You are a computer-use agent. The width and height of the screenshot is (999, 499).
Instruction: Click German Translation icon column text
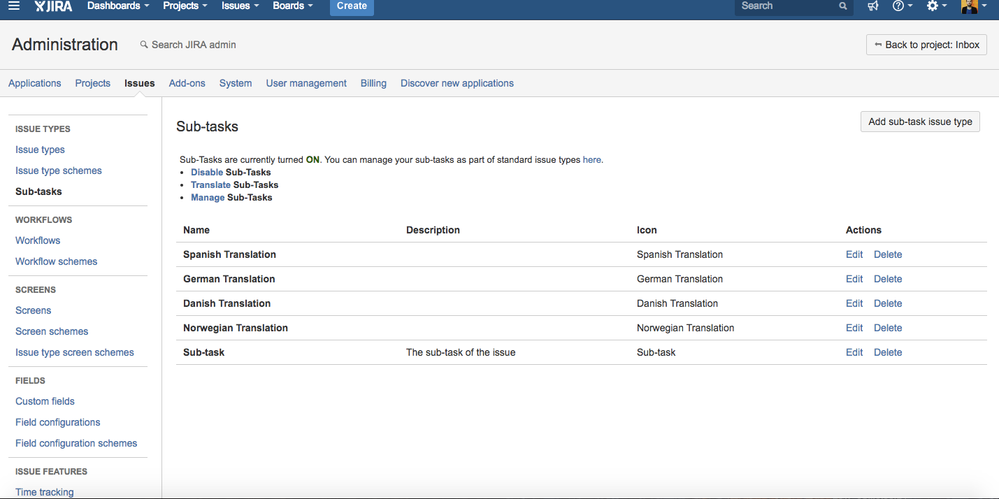[x=680, y=279]
